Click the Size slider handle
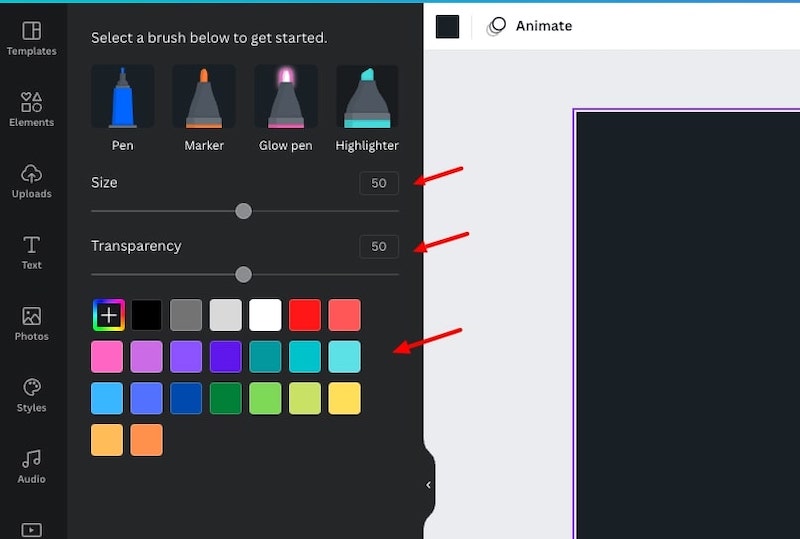 click(x=243, y=211)
